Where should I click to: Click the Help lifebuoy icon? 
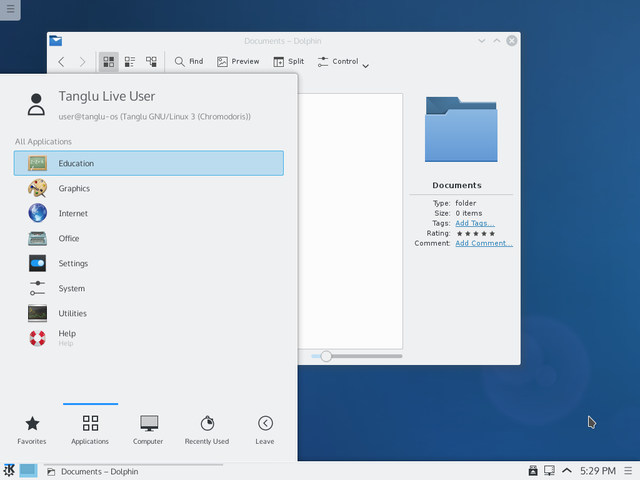click(38, 338)
